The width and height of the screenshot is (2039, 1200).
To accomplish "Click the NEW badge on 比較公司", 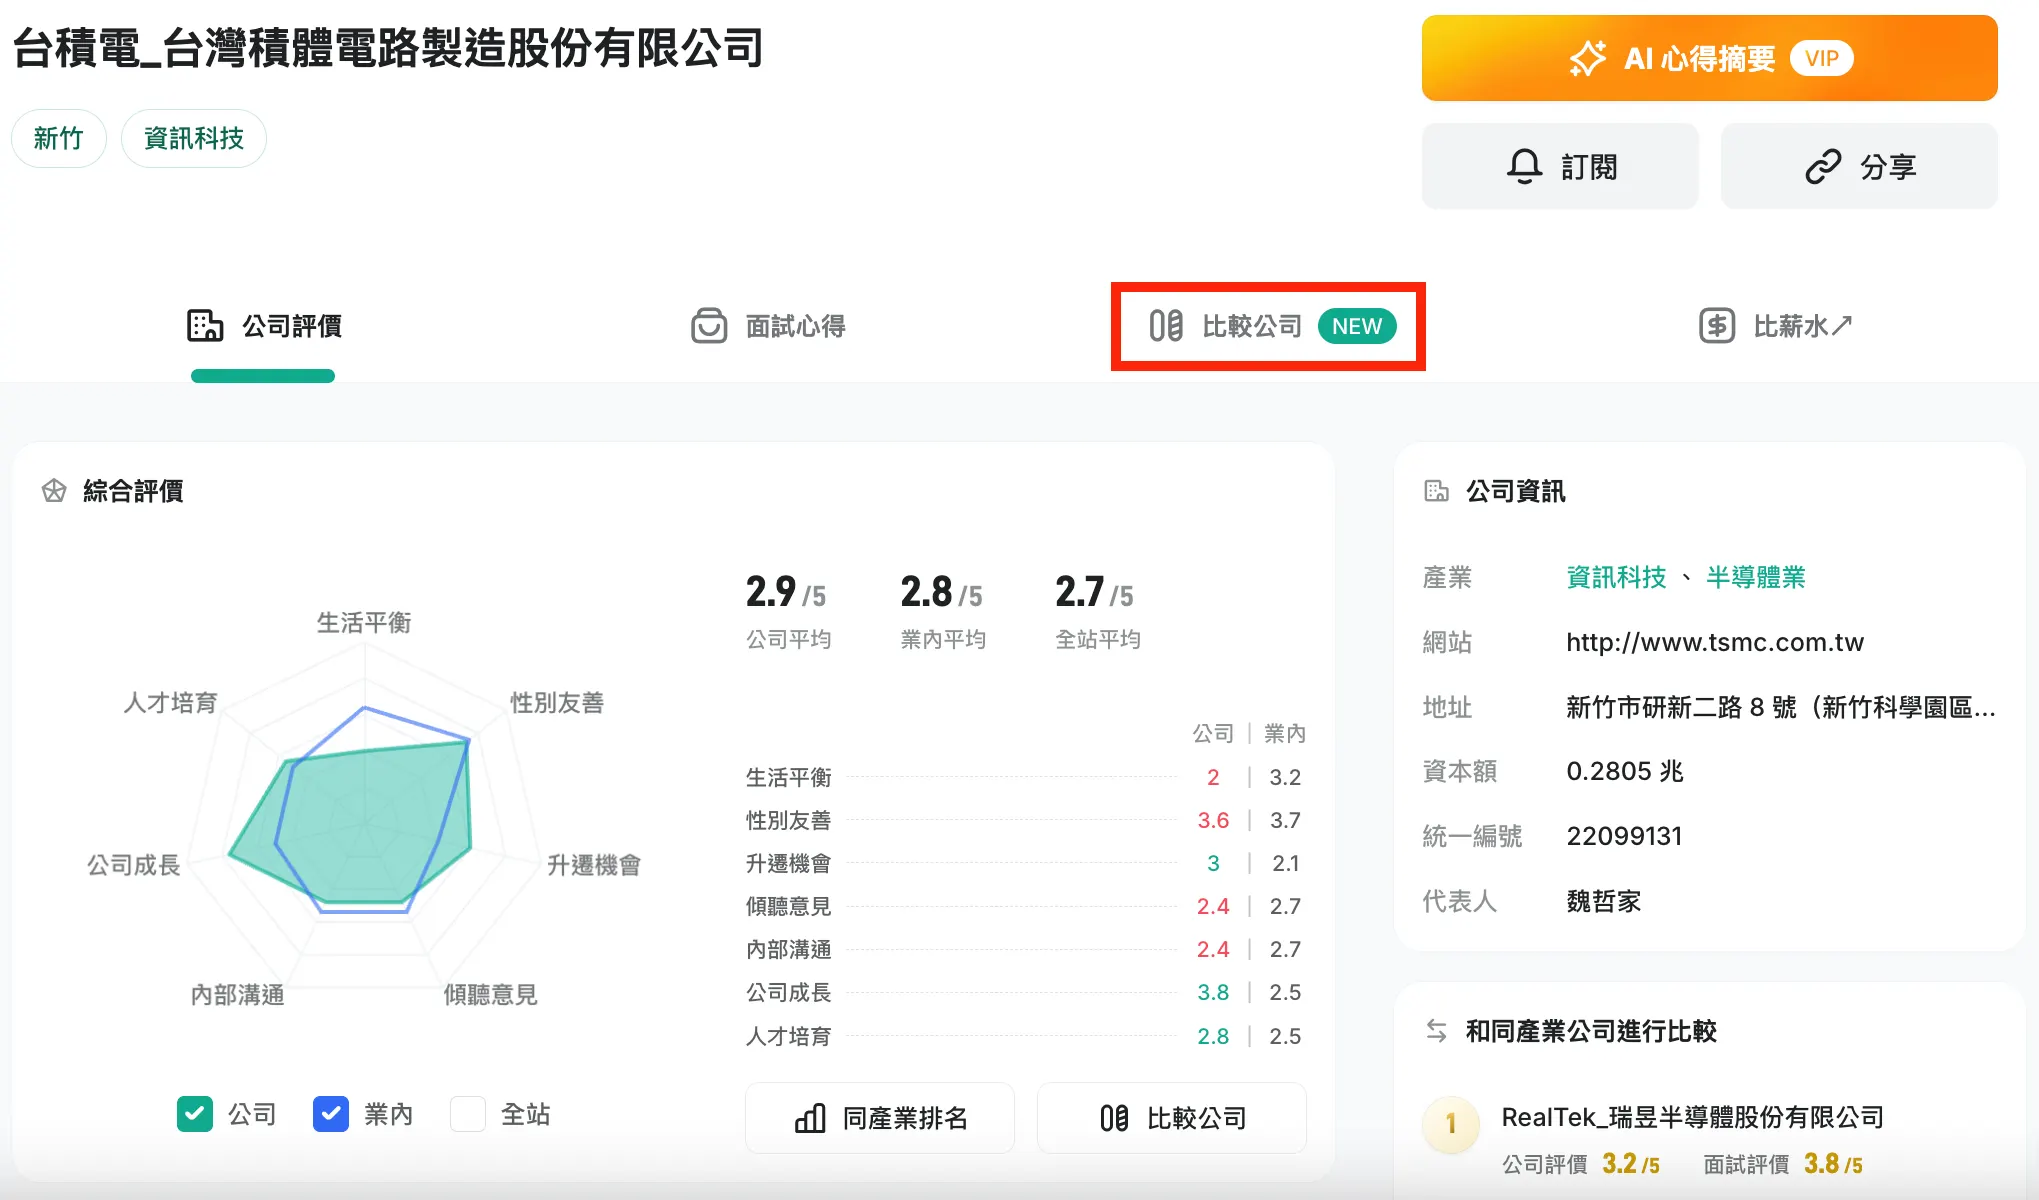I will pyautogui.click(x=1356, y=326).
